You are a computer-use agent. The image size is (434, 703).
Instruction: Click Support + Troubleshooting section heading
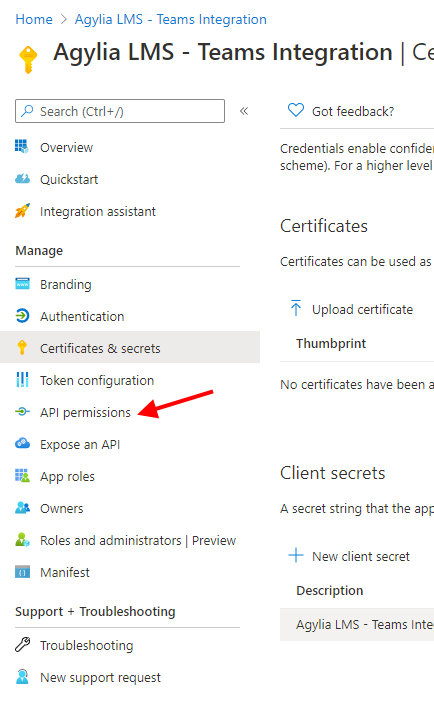click(95, 612)
